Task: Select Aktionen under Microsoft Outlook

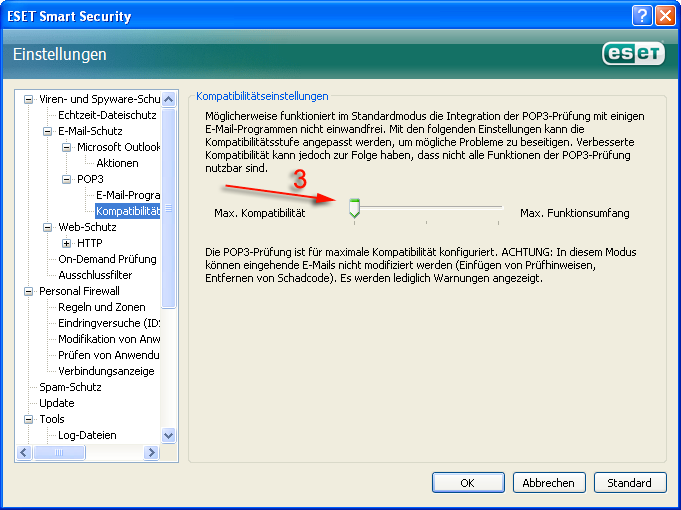Action: [117, 163]
